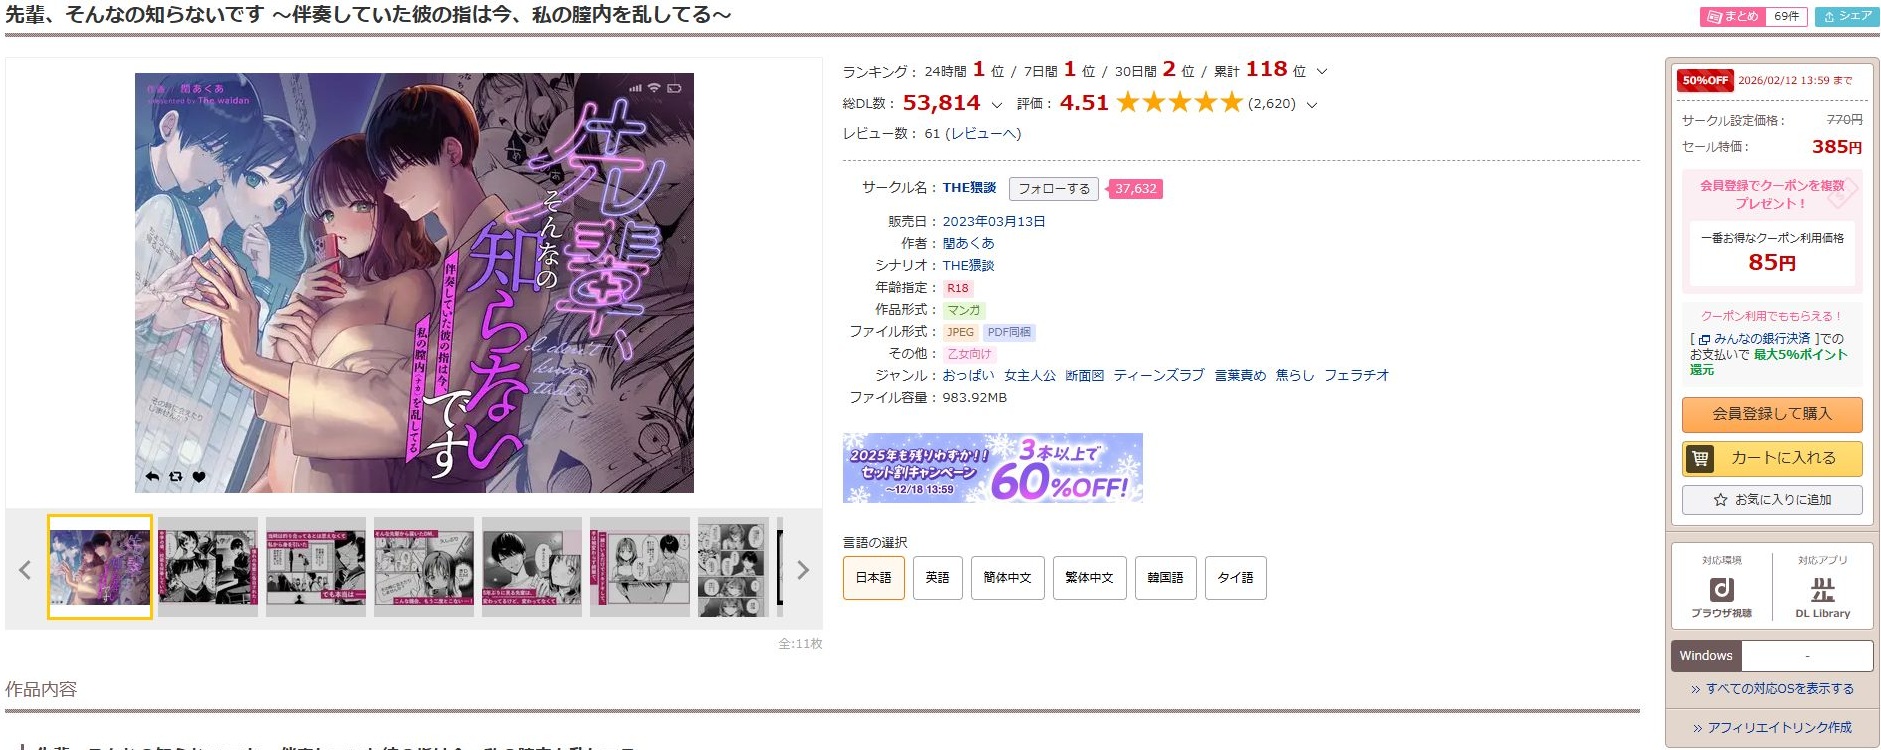
Task: Open the DL Library app icon
Action: [x=1822, y=590]
